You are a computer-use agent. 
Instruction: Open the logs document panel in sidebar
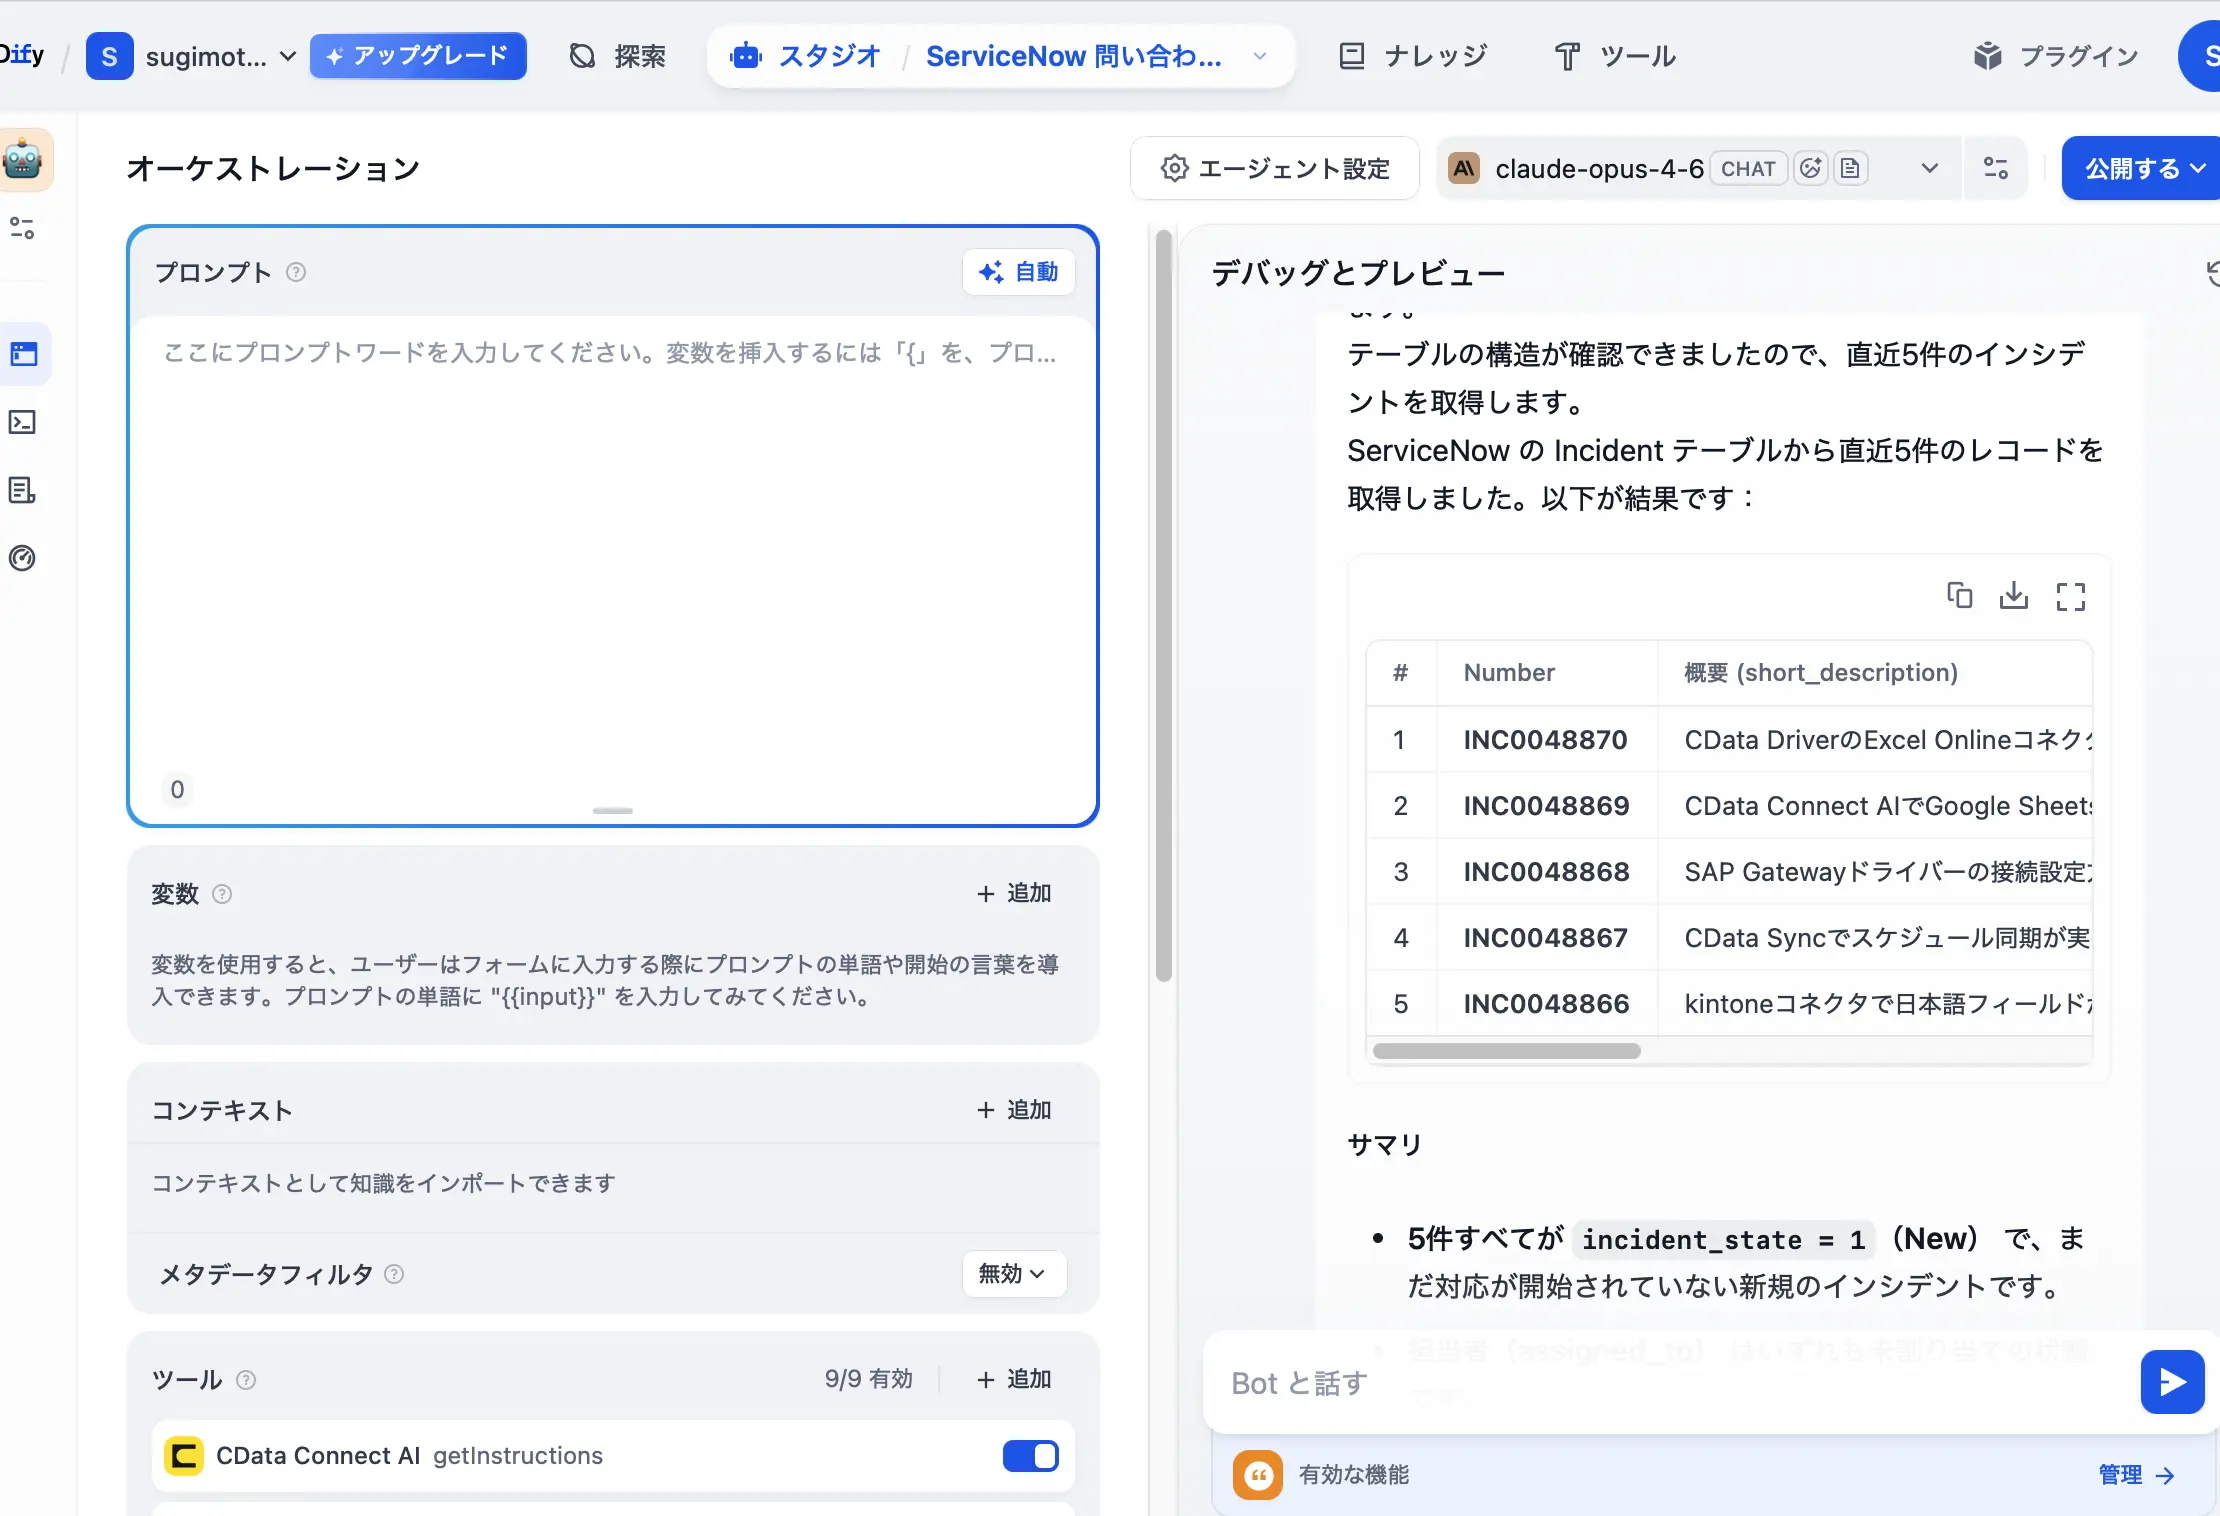(x=22, y=490)
